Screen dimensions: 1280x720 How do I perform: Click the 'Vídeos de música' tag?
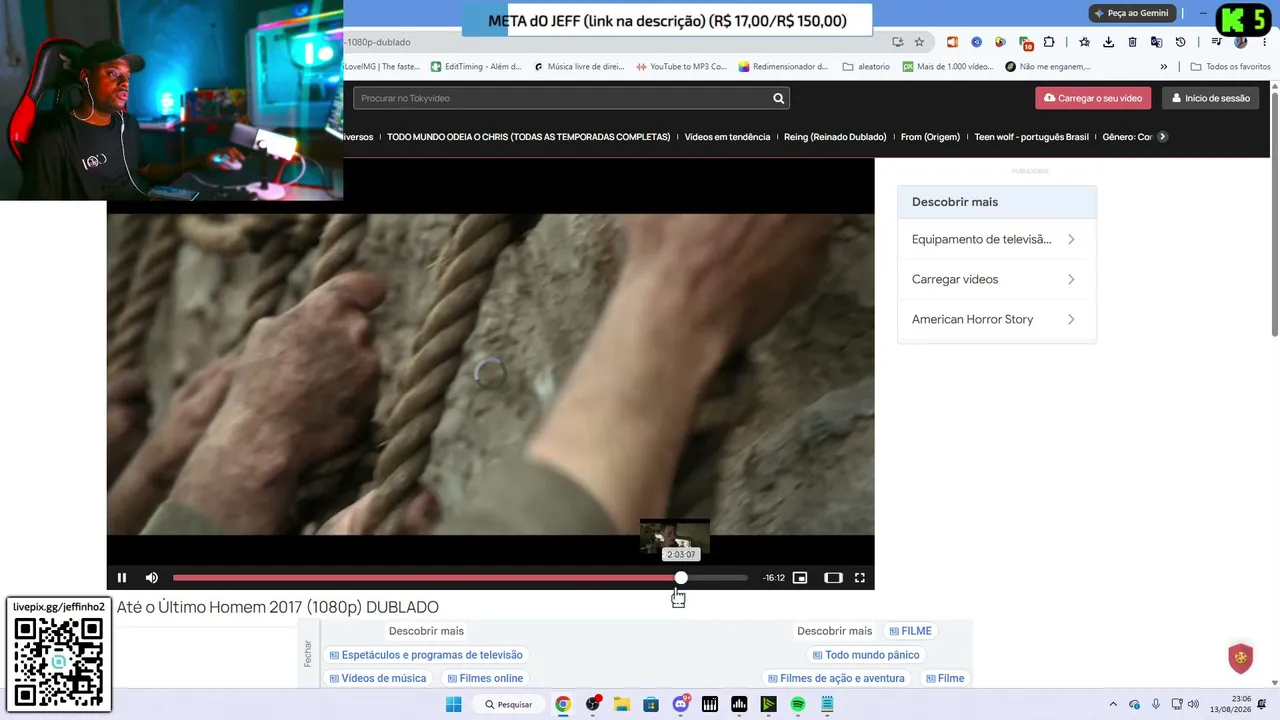coord(378,678)
